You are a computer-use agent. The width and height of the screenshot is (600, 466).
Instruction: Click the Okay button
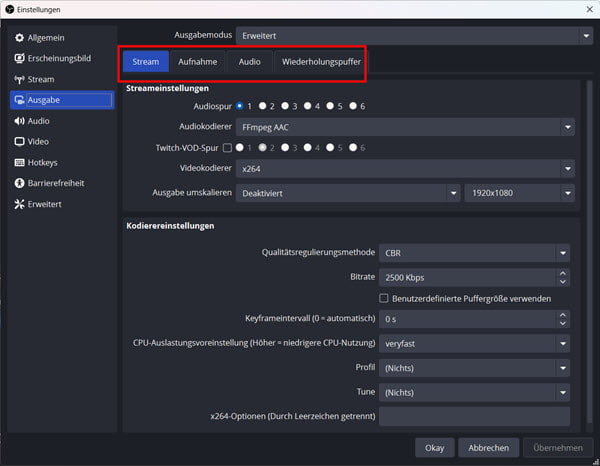[x=434, y=448]
